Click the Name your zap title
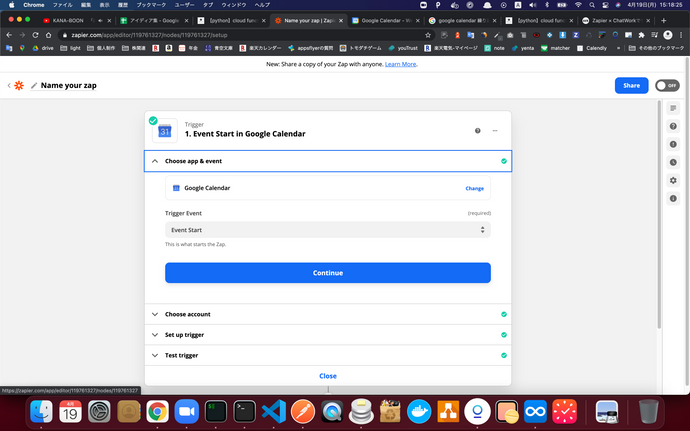690x431 pixels. [x=69, y=85]
